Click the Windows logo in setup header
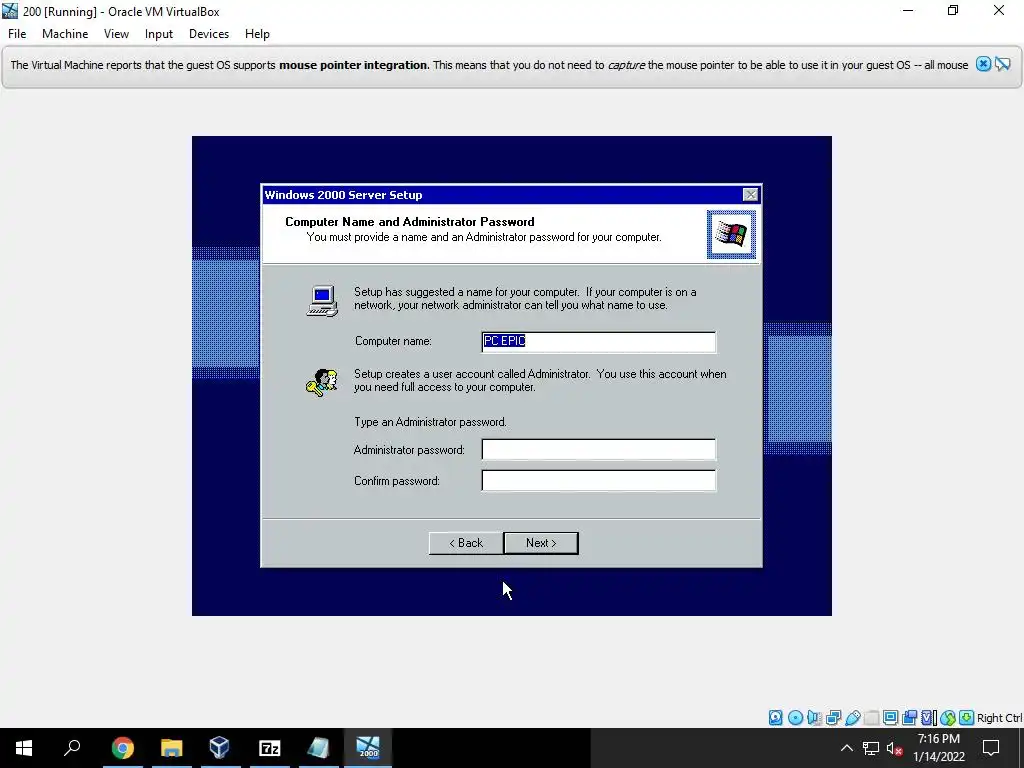Image resolution: width=1024 pixels, height=768 pixels. 731,234
